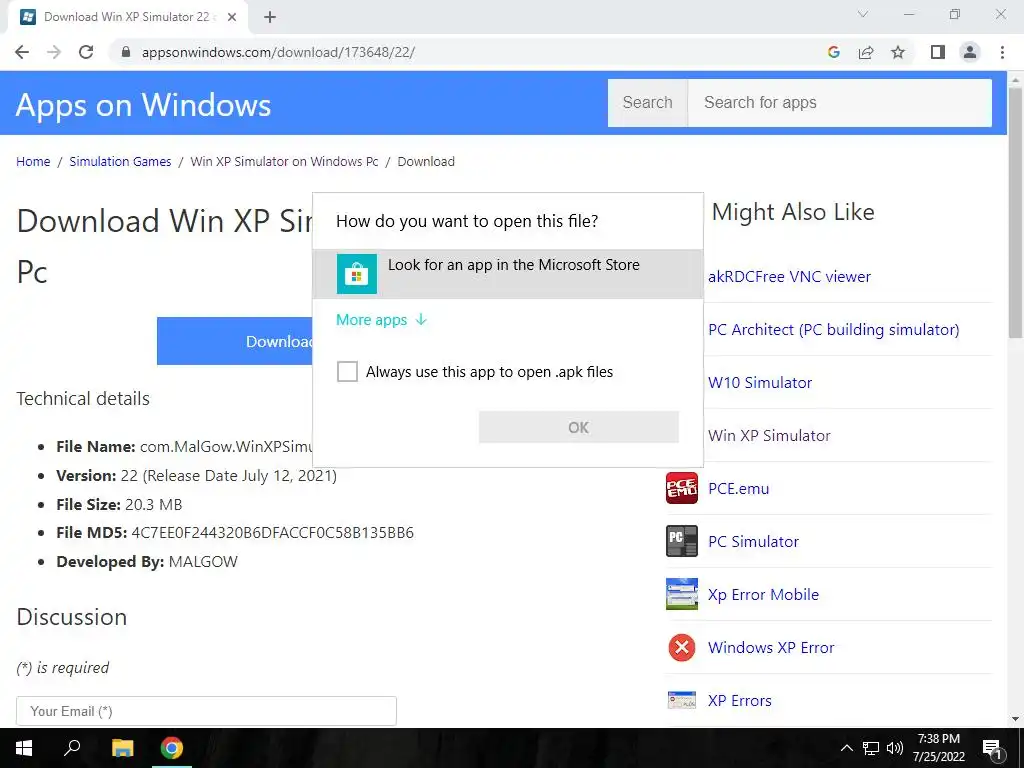The width and height of the screenshot is (1024, 768).
Task: Reload the current page
Action: coord(86,52)
